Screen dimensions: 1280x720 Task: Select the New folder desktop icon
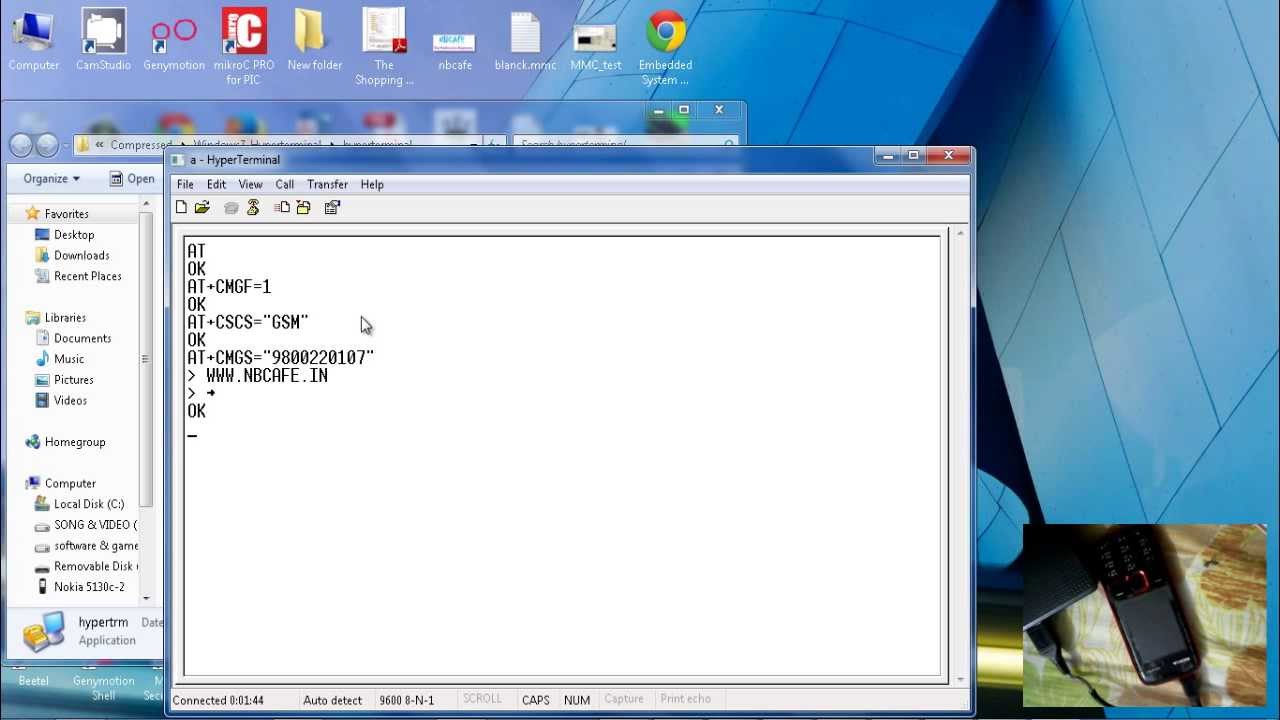[x=314, y=41]
